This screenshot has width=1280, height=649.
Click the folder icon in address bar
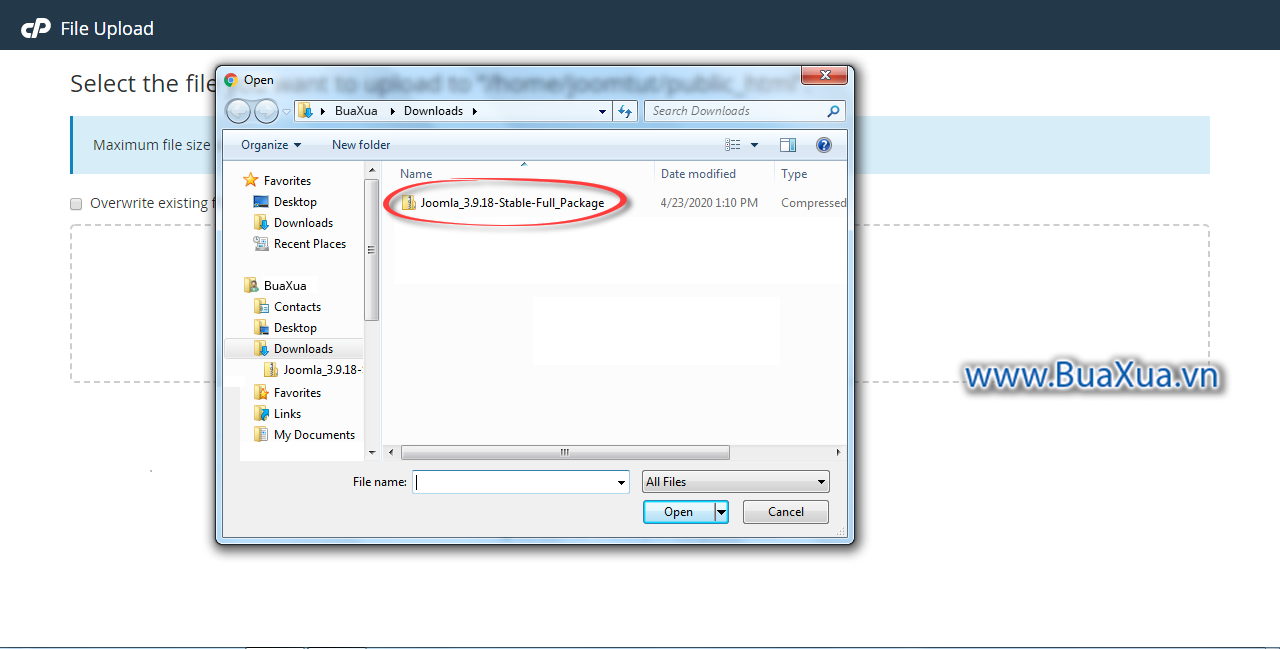[x=306, y=111]
